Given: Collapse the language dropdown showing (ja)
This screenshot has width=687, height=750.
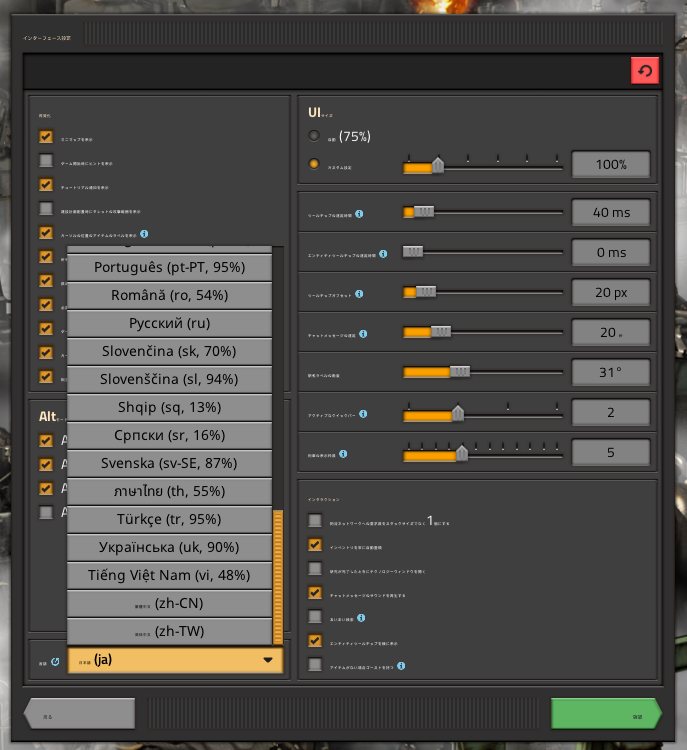Looking at the screenshot, I should 175,660.
